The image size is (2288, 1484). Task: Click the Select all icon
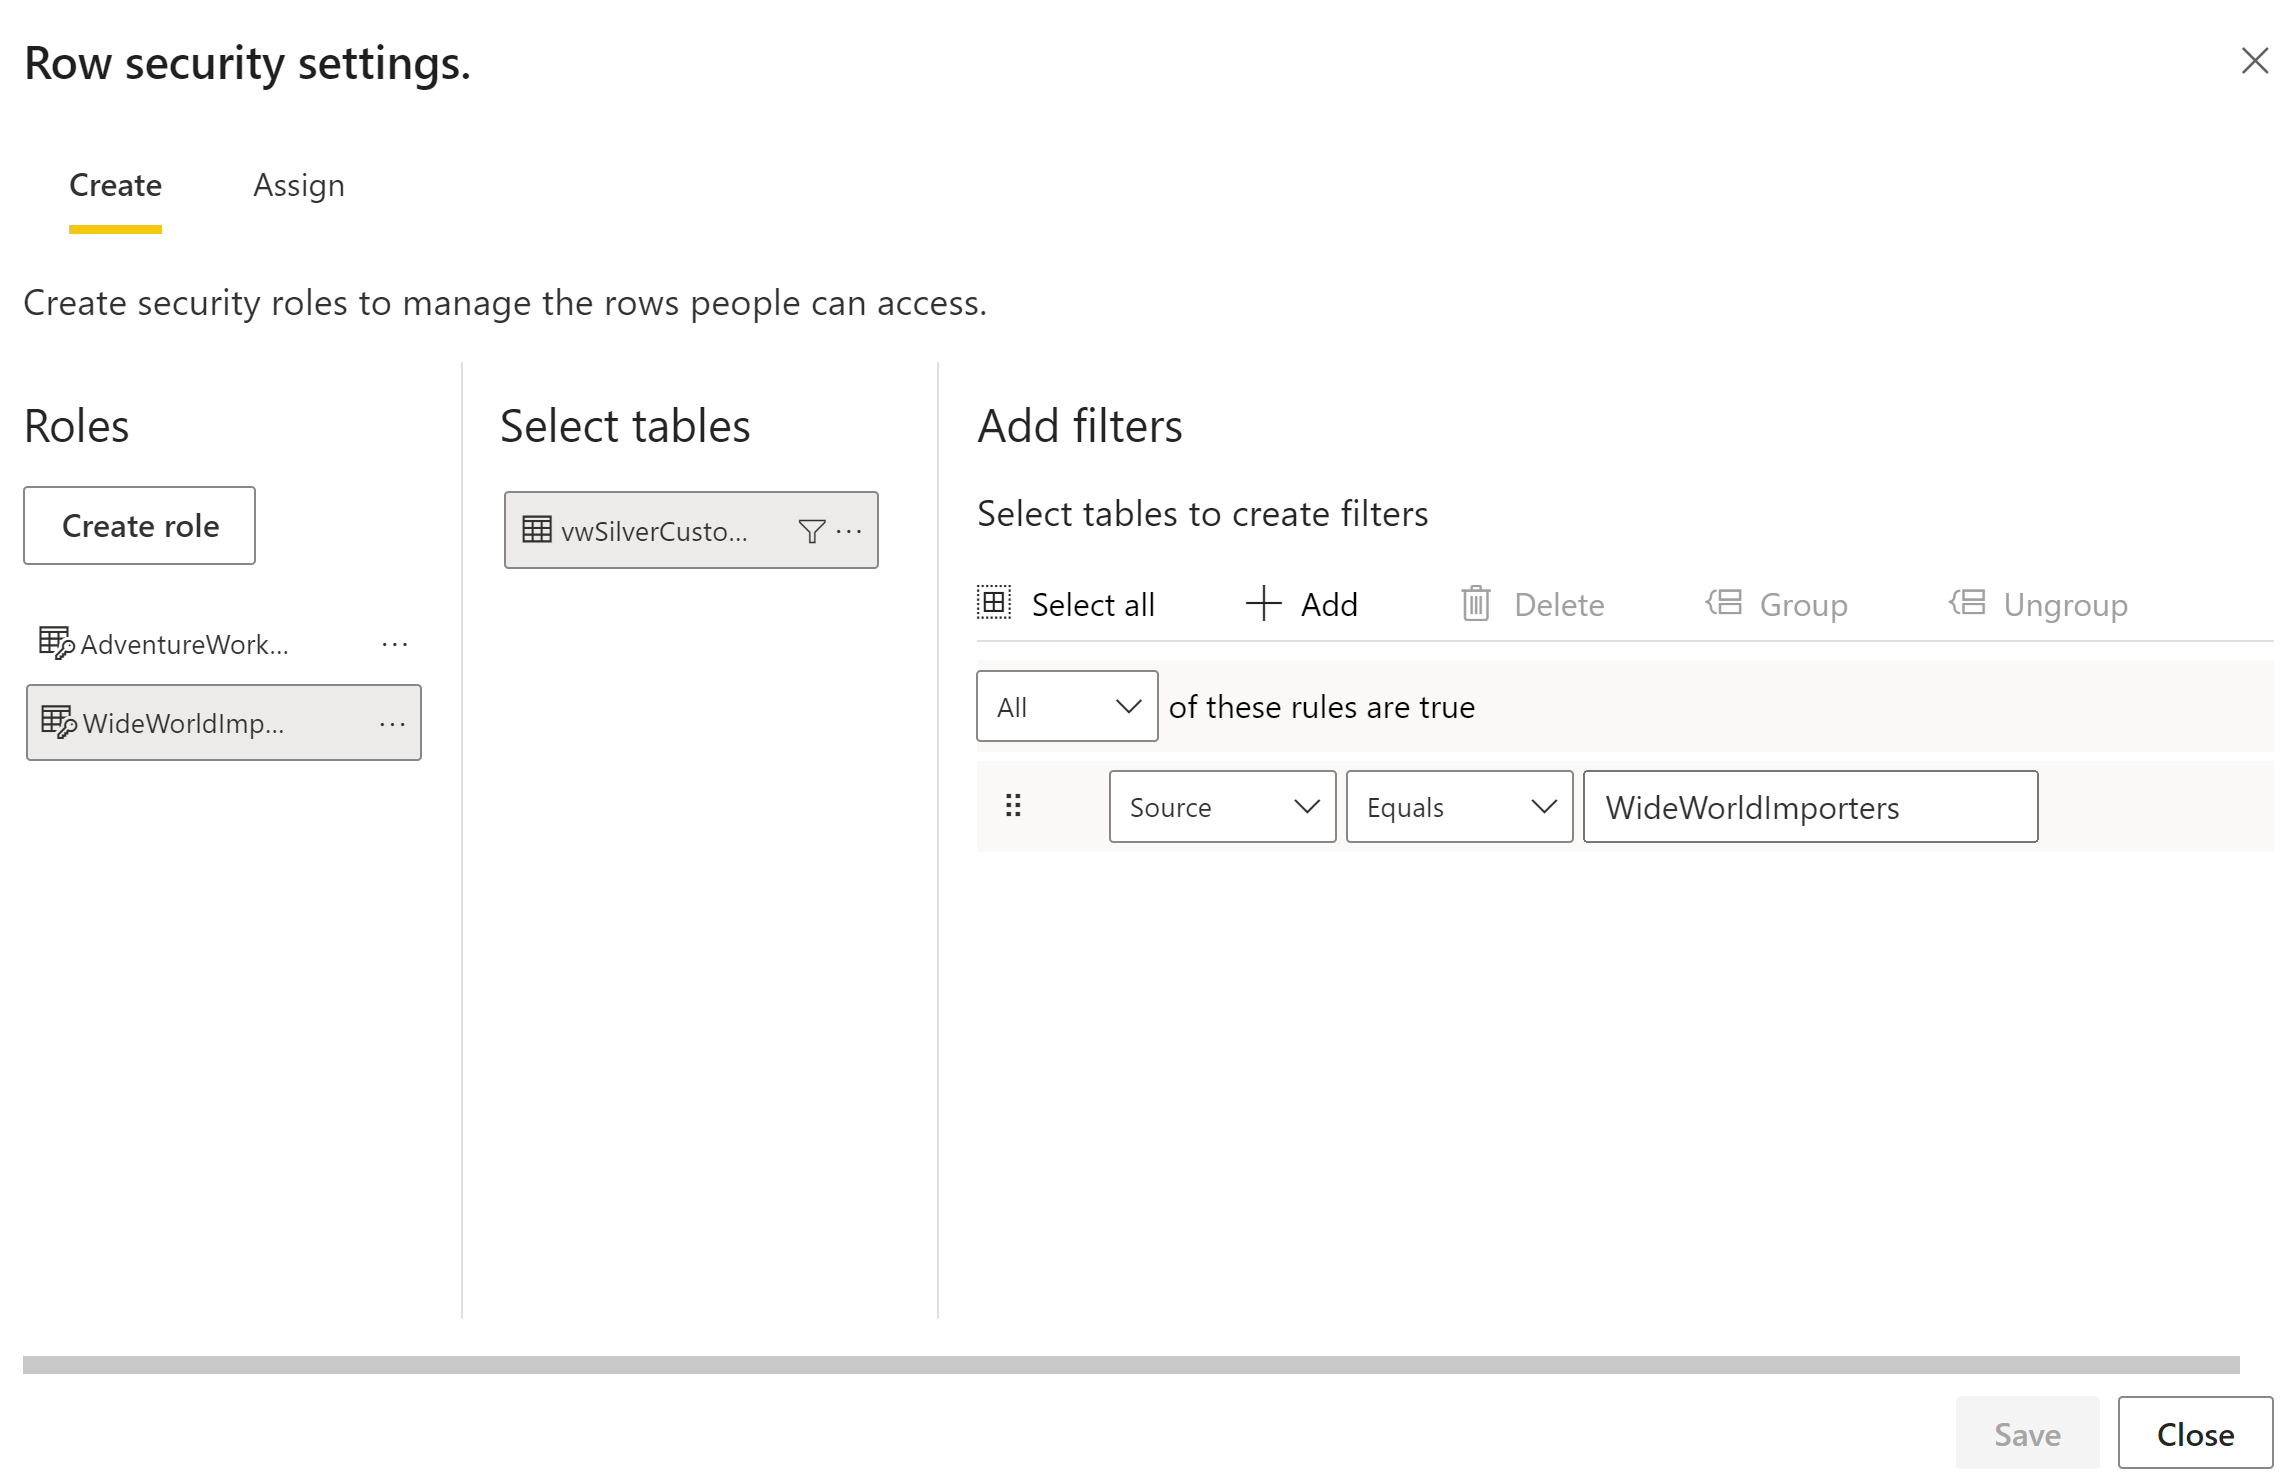[994, 603]
